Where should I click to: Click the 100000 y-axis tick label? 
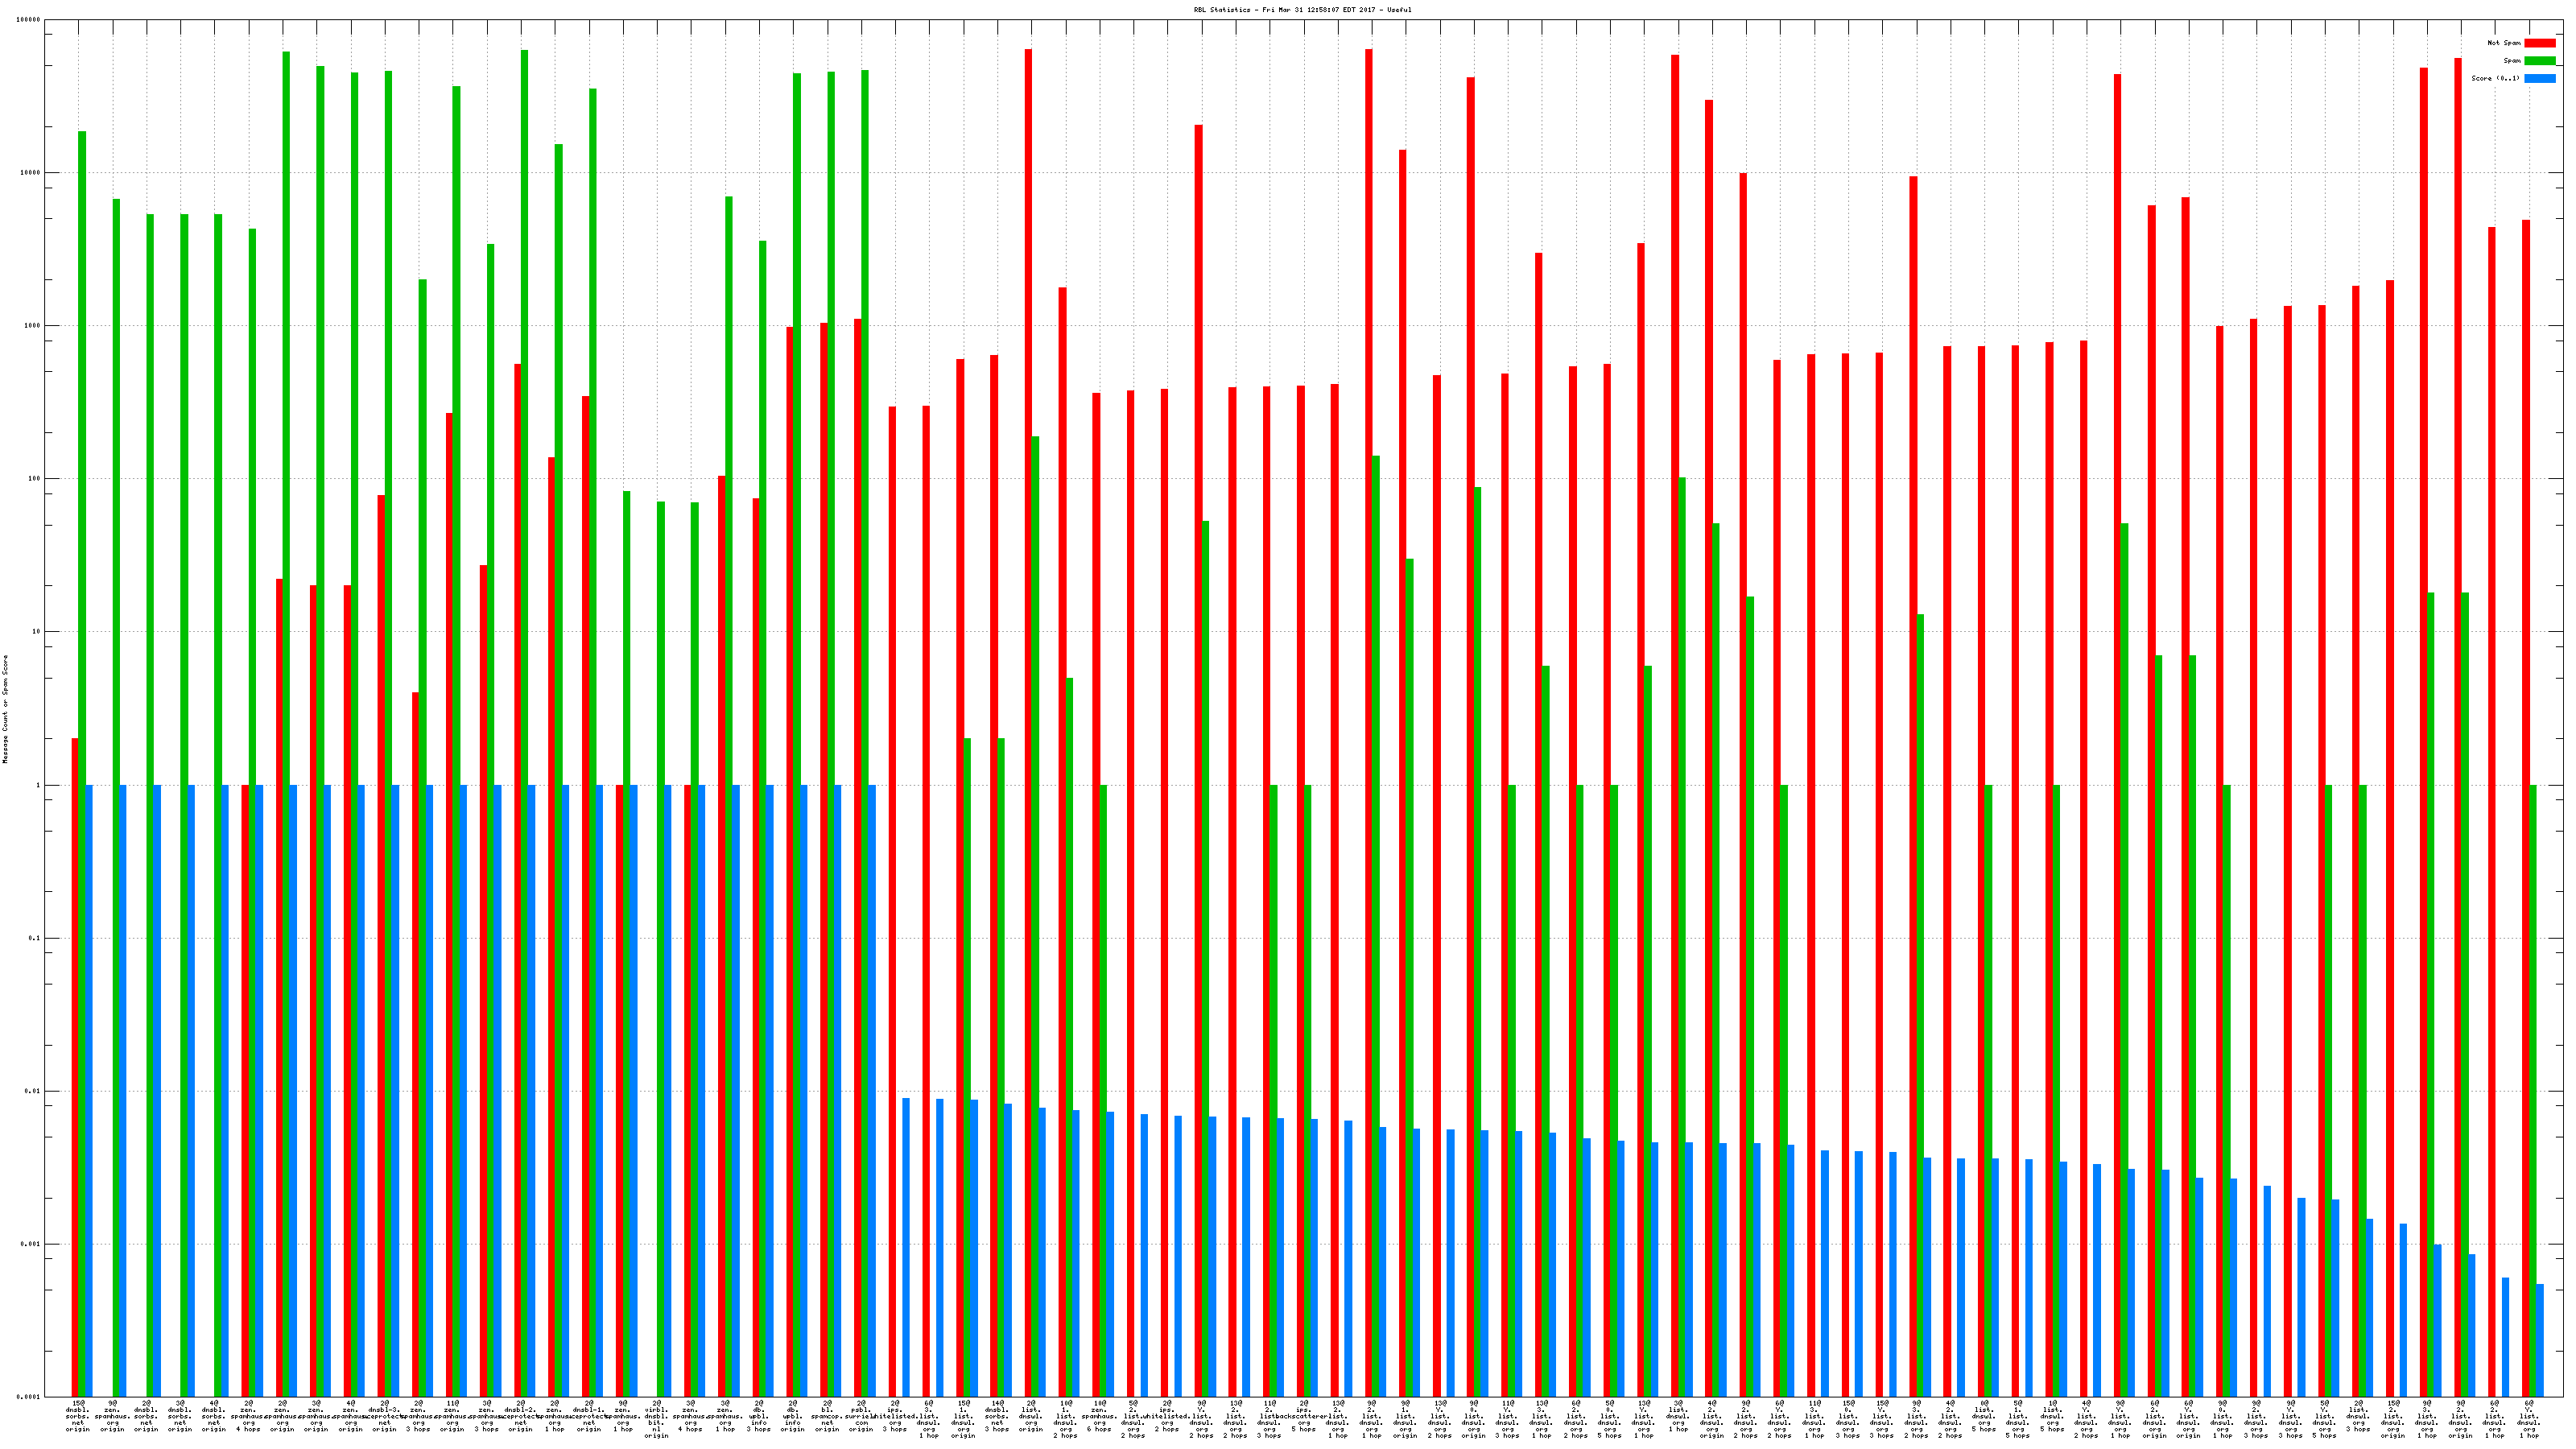(29, 20)
